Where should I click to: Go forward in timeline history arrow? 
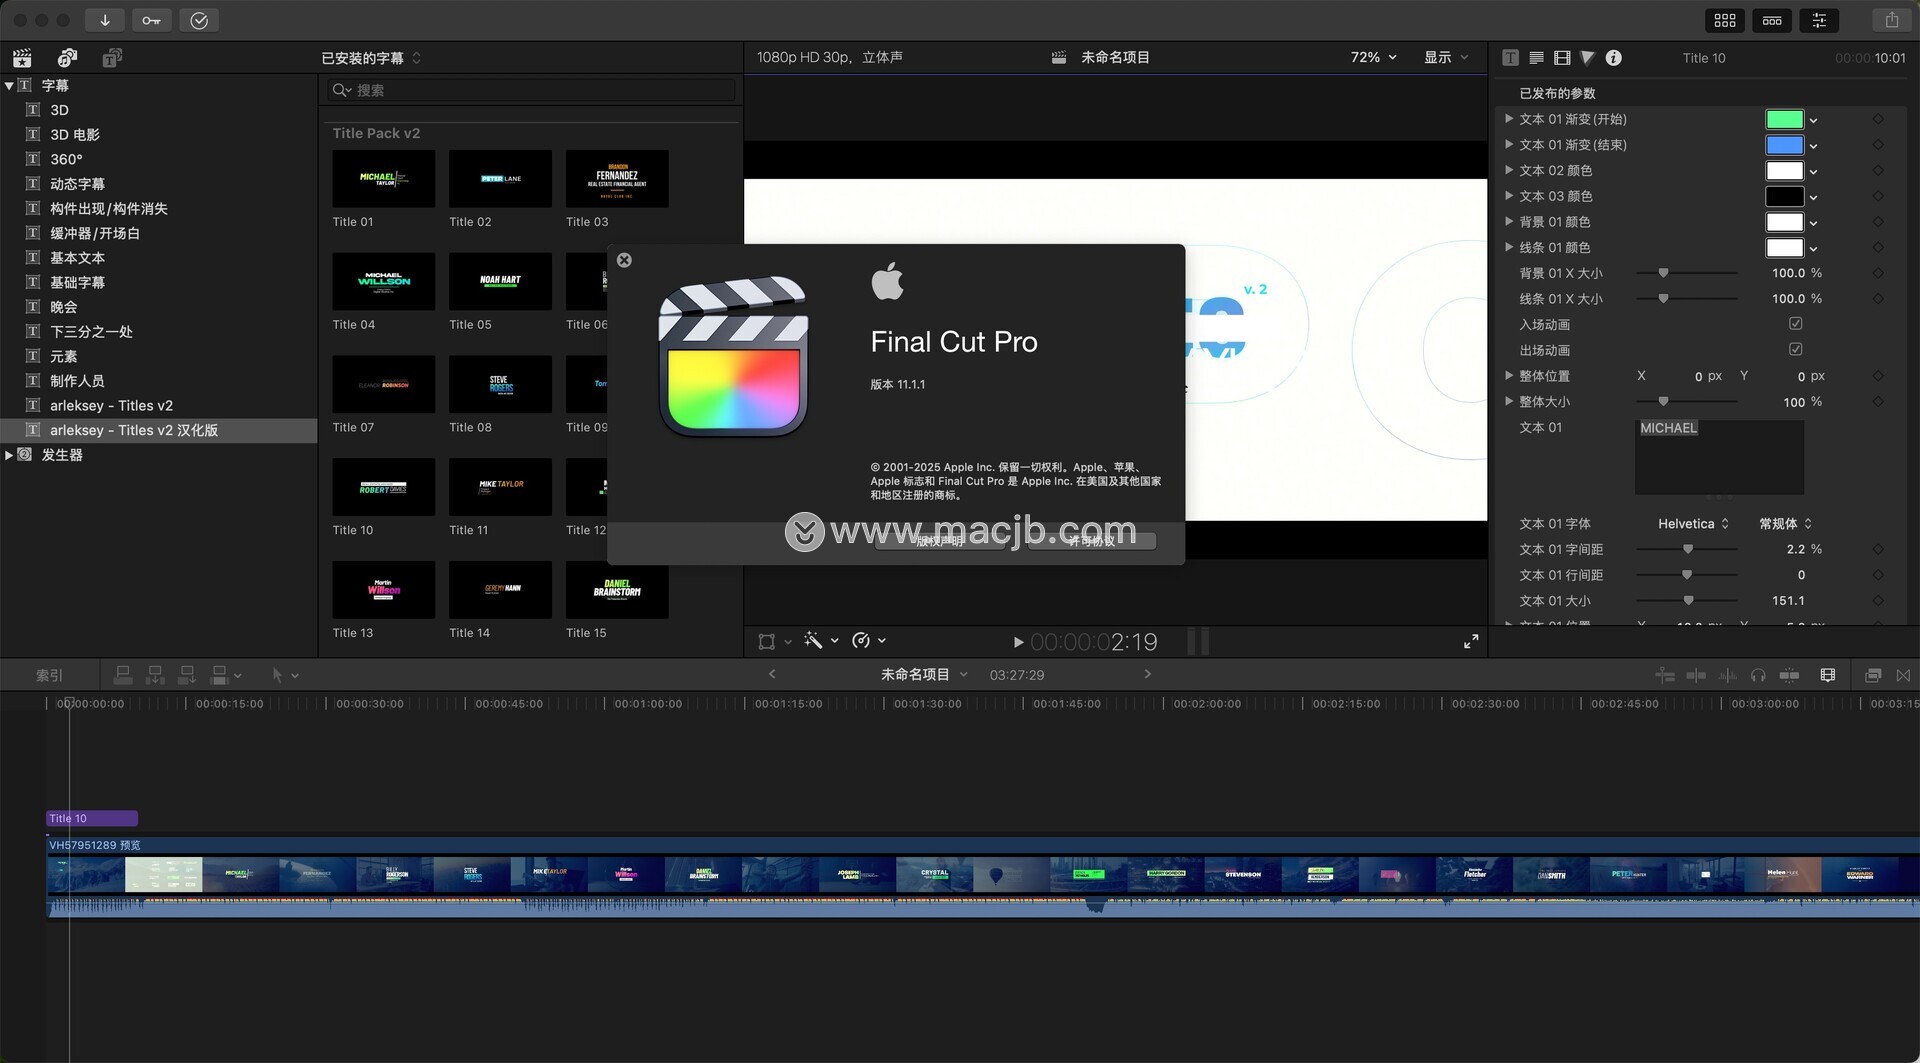point(1147,675)
